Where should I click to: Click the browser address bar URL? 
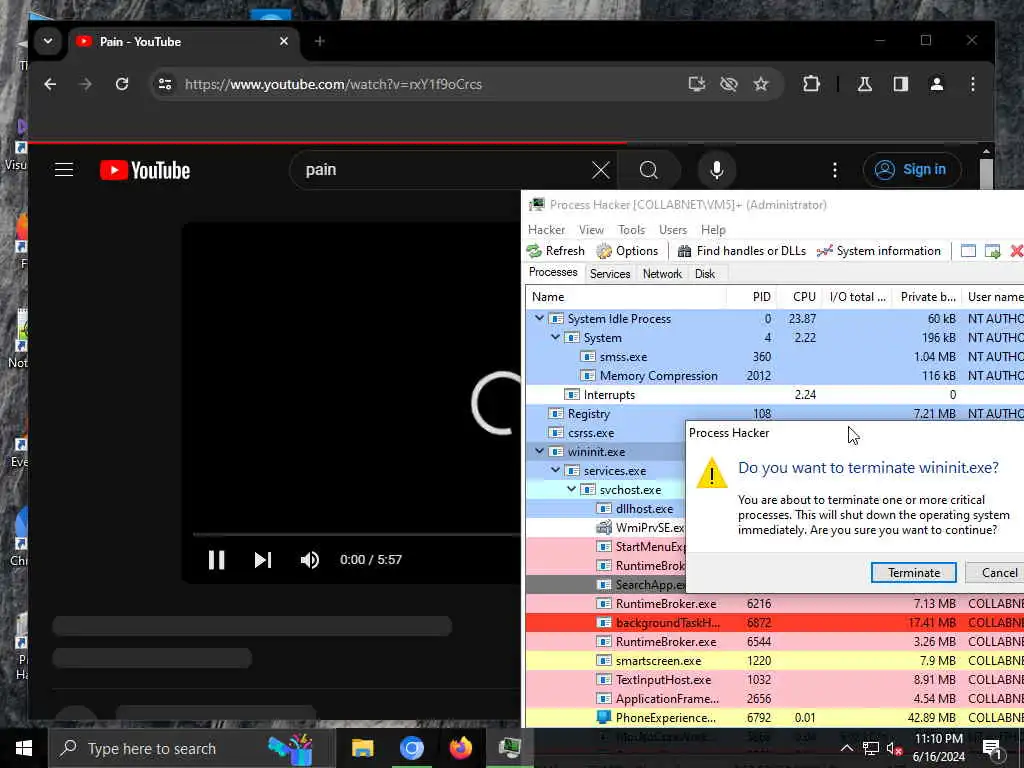pyautogui.click(x=333, y=84)
